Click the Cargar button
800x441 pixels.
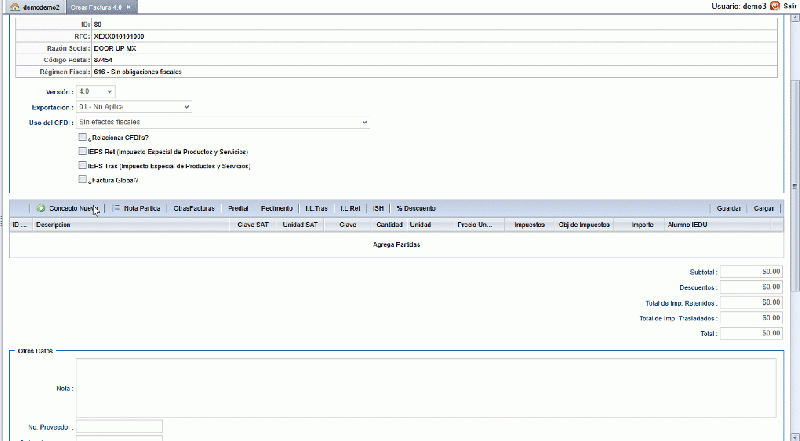pos(764,208)
